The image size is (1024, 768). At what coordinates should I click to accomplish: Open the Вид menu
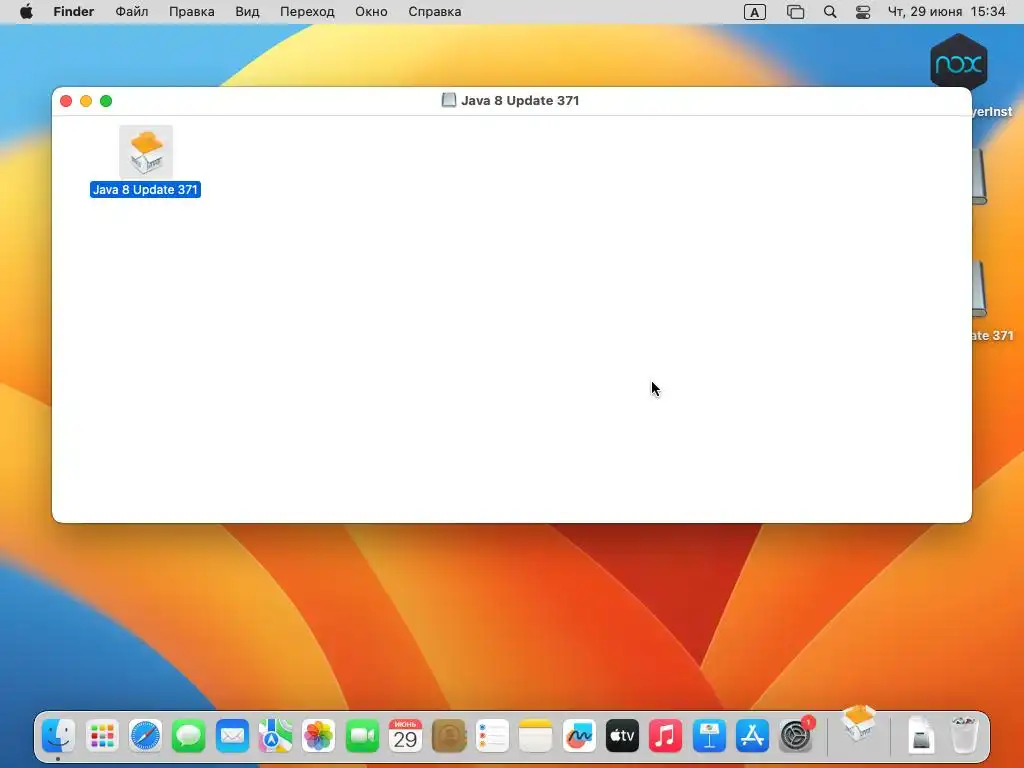pos(247,12)
